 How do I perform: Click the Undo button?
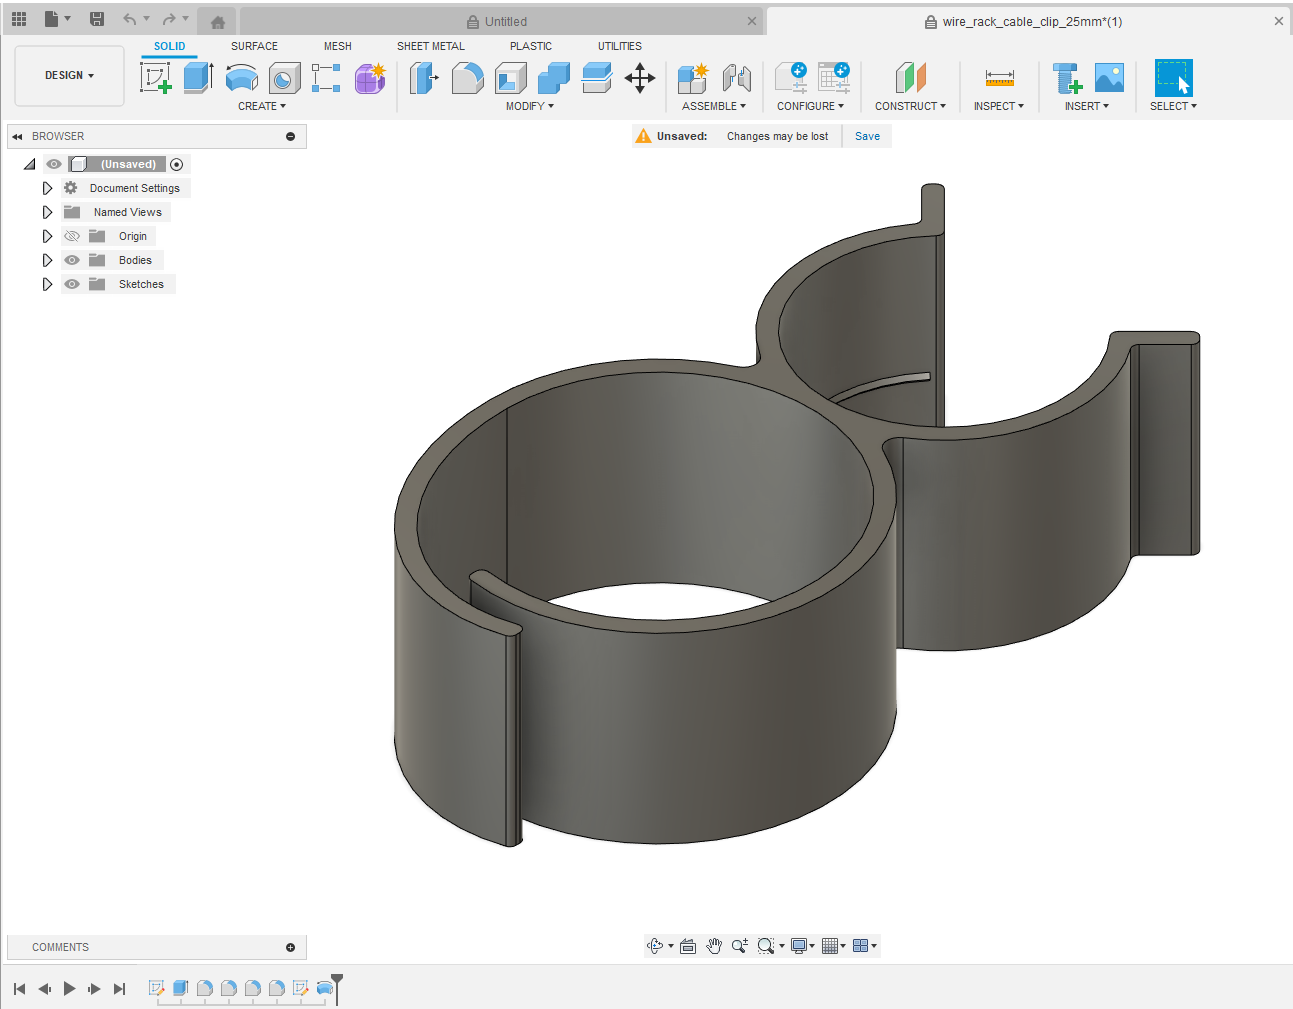point(130,19)
